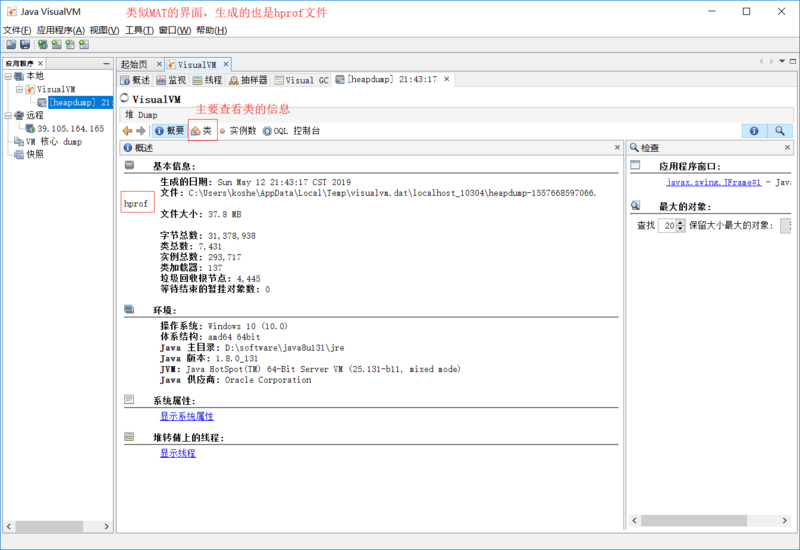This screenshot has height=550, width=800.
Task: Open the document list dropdown arrow
Action: 782,61
